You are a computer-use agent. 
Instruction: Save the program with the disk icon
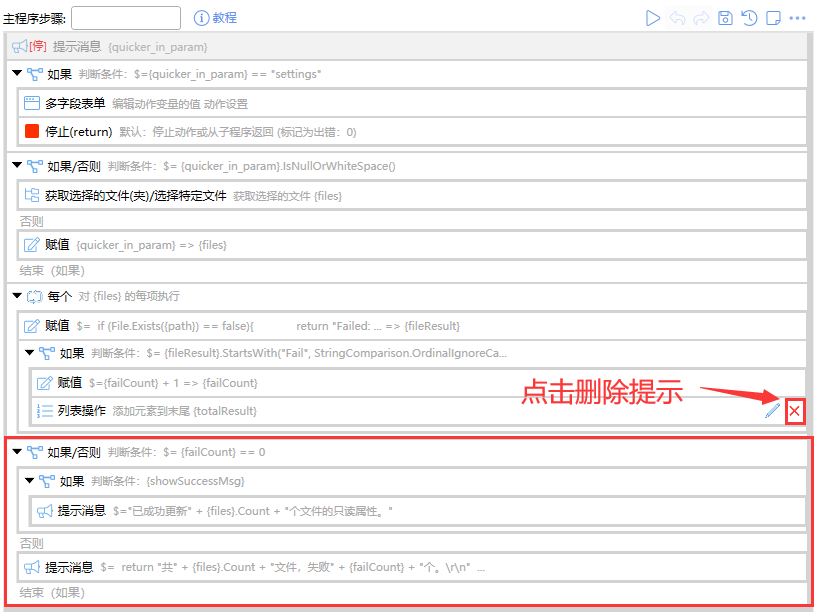(x=725, y=18)
